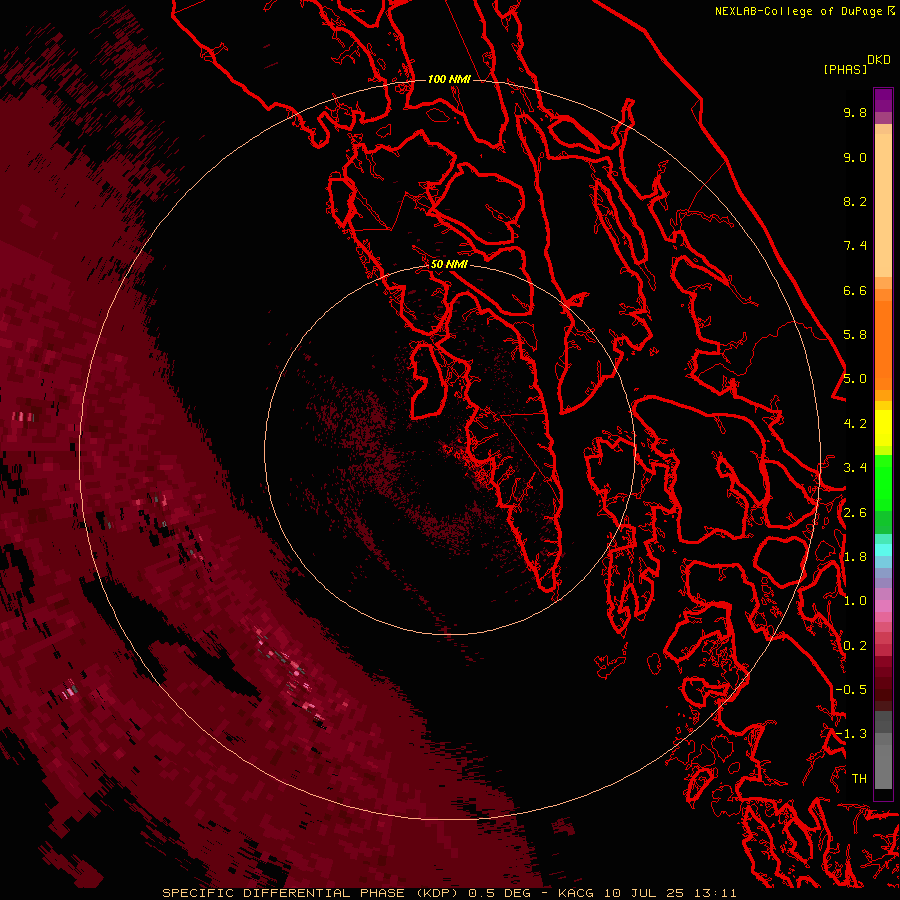900x900 pixels.
Task: Select the 5.0 value on legend
Action: click(x=855, y=379)
